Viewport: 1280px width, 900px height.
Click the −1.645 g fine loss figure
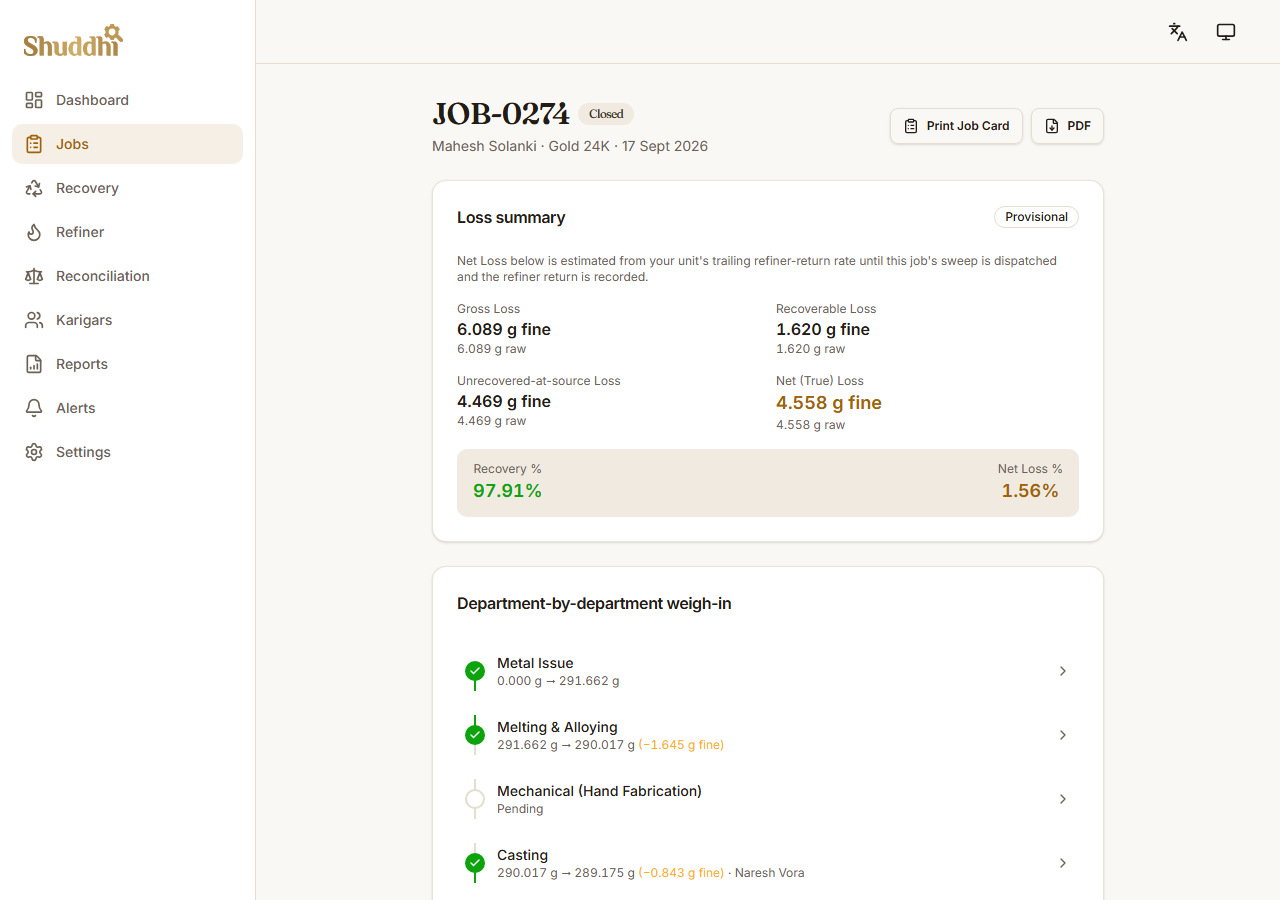(681, 745)
